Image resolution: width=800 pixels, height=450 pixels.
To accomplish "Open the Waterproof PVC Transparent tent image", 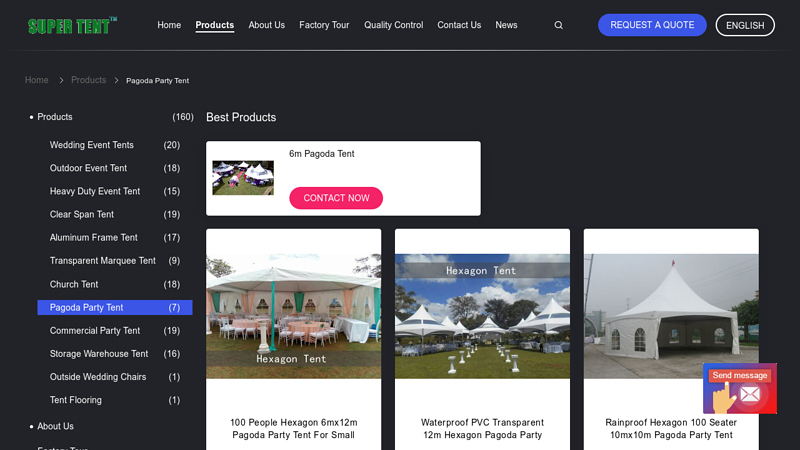I will click(482, 316).
